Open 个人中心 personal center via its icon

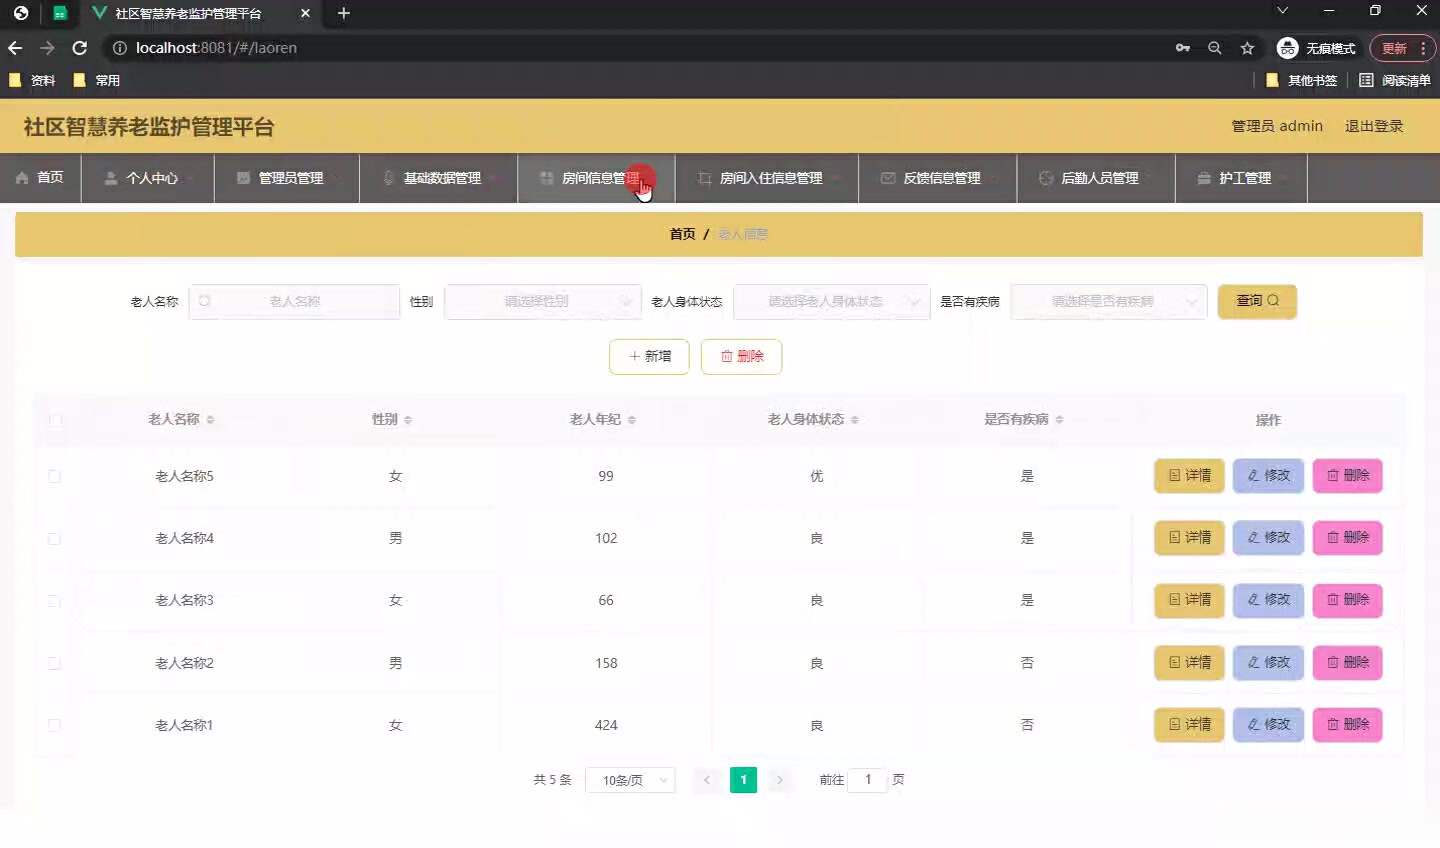pos(108,178)
